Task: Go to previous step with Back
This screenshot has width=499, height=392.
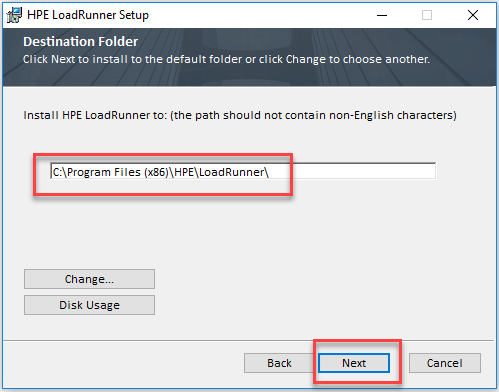Action: [x=279, y=363]
